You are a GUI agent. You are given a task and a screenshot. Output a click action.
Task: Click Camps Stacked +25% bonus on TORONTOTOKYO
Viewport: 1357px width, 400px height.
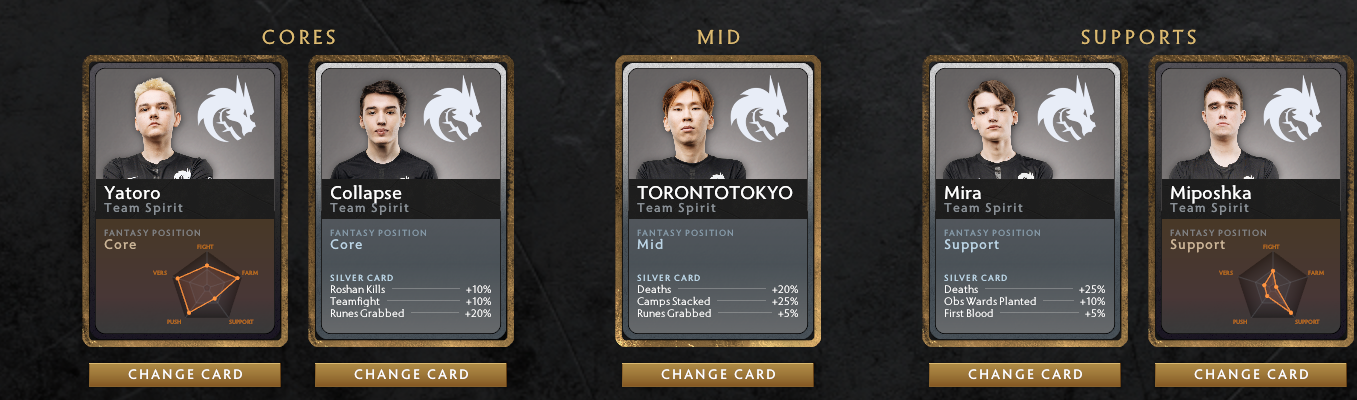point(718,301)
